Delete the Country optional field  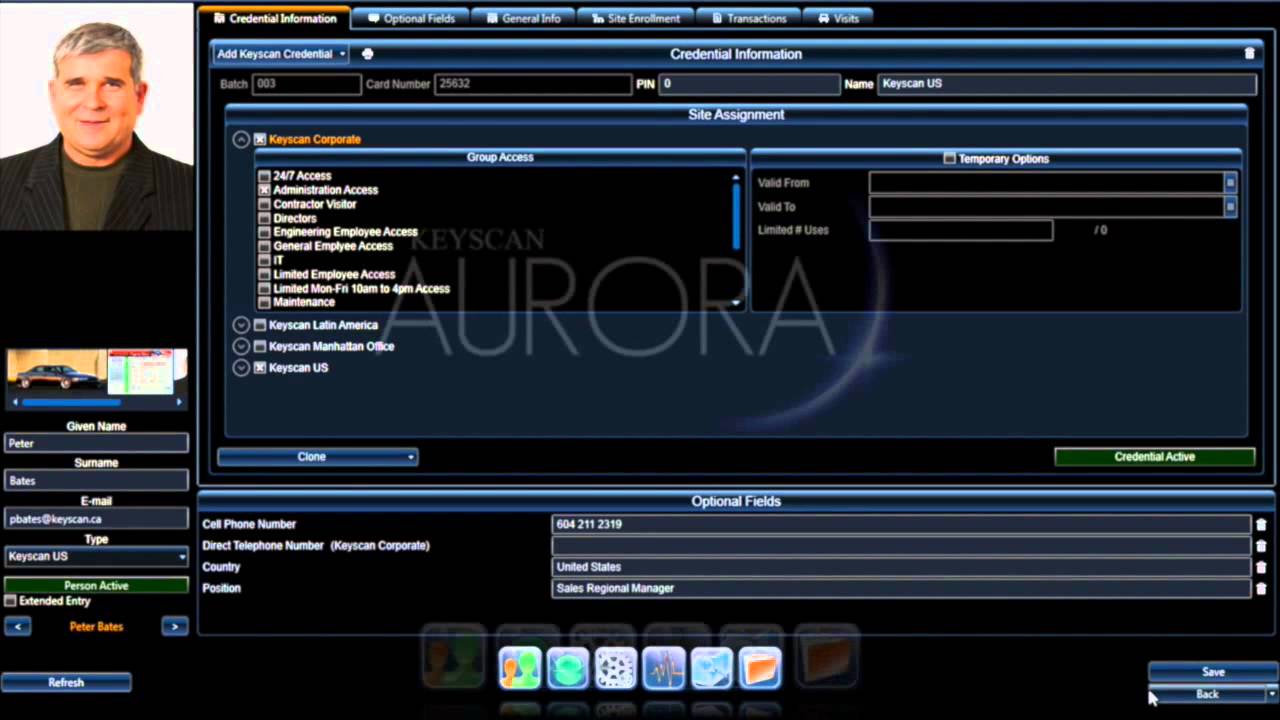point(1261,567)
